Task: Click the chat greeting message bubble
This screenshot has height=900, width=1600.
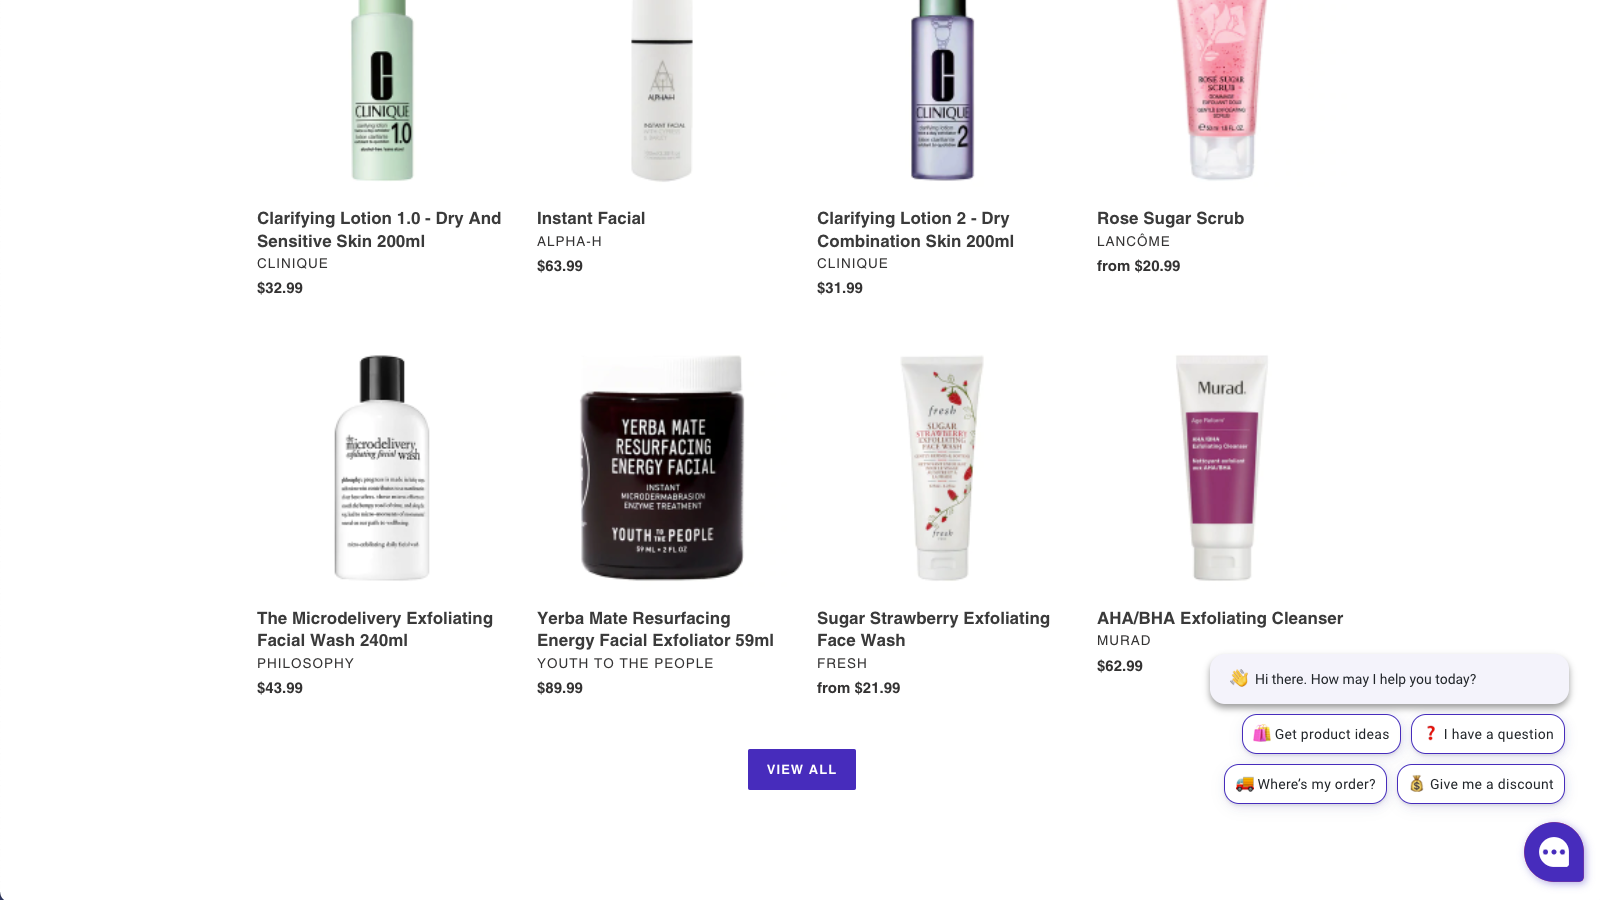Action: coord(1389,679)
